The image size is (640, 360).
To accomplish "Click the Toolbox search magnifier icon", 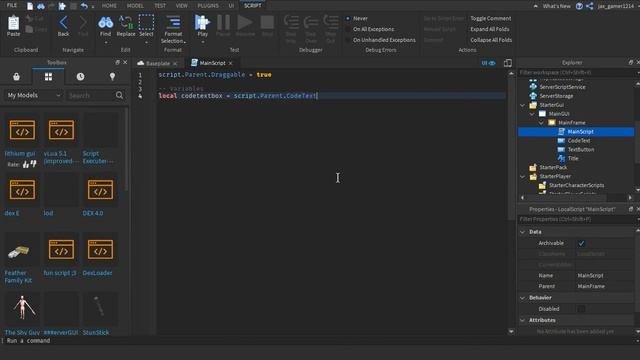I will [119, 95].
